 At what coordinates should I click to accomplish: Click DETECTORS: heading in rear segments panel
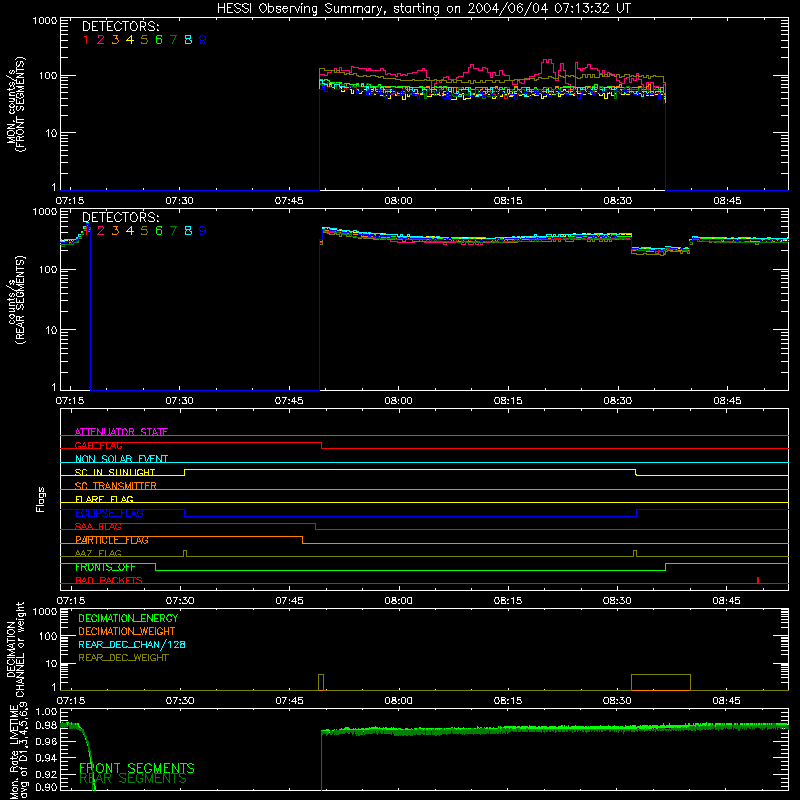click(x=120, y=217)
